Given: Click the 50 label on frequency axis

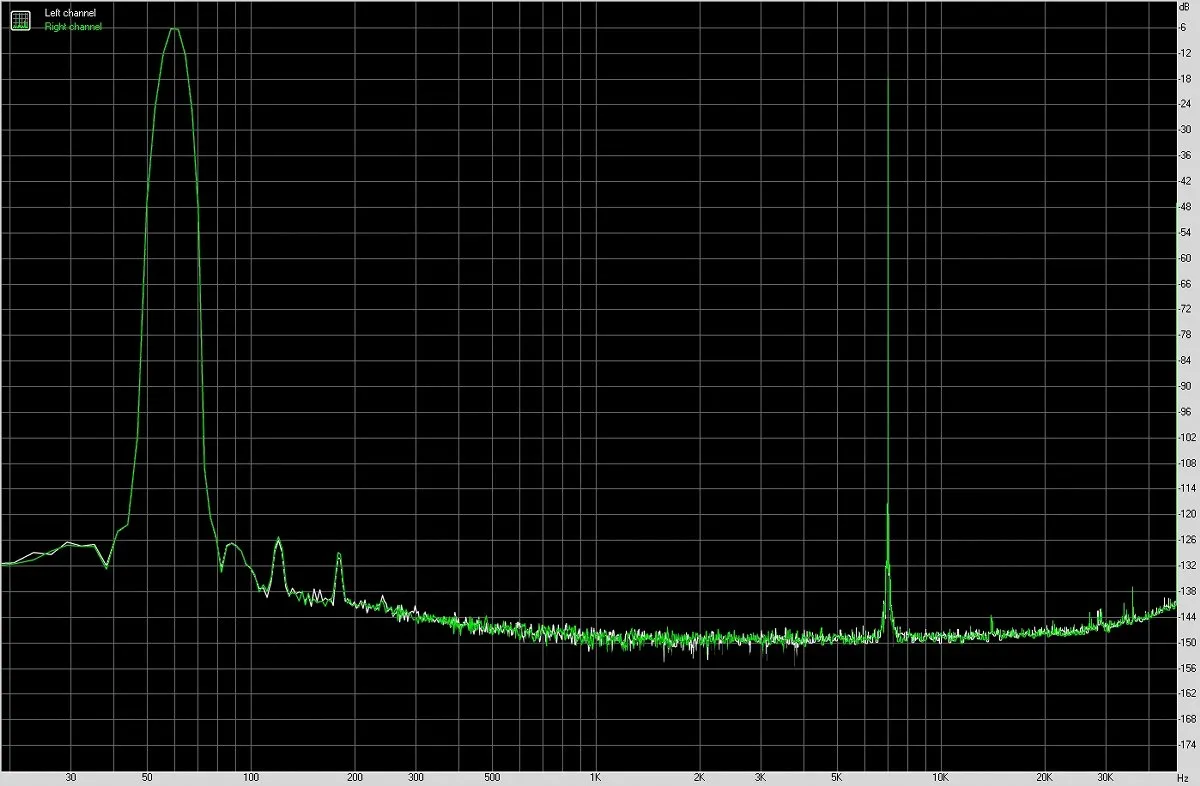Looking at the screenshot, I should pyautogui.click(x=147, y=777).
